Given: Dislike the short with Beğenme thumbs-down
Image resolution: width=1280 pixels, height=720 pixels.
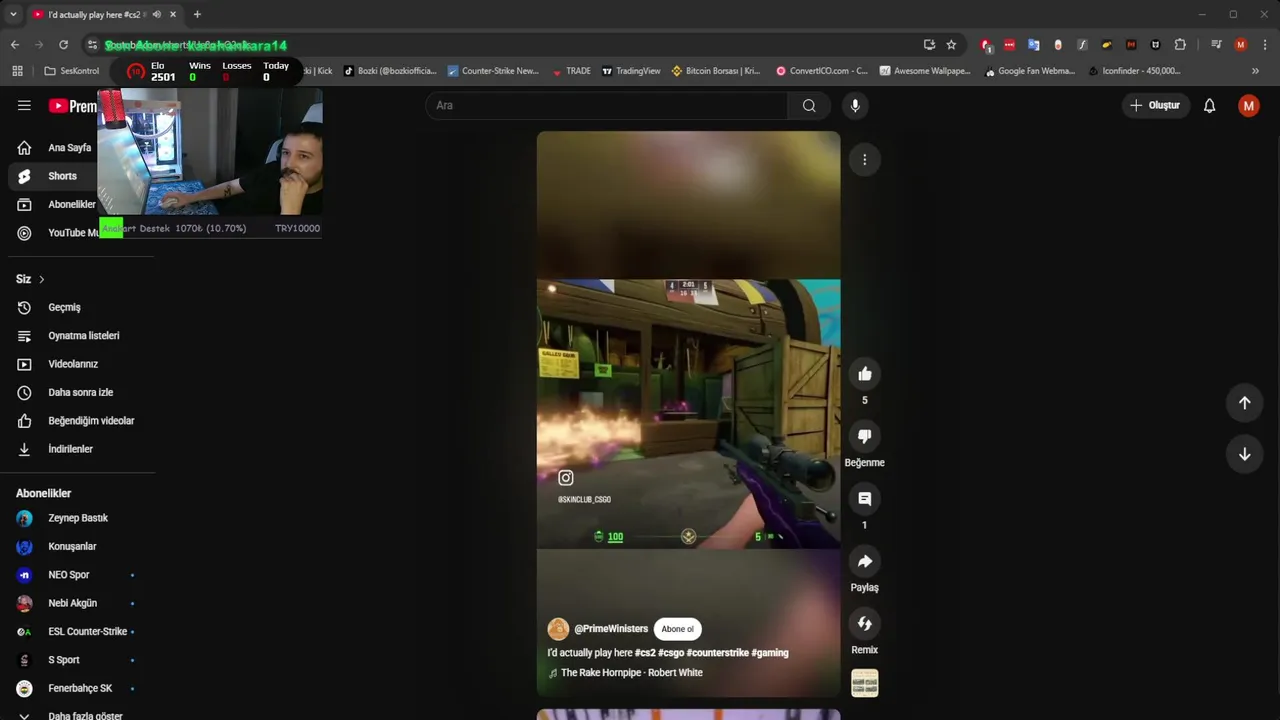Looking at the screenshot, I should point(865,436).
